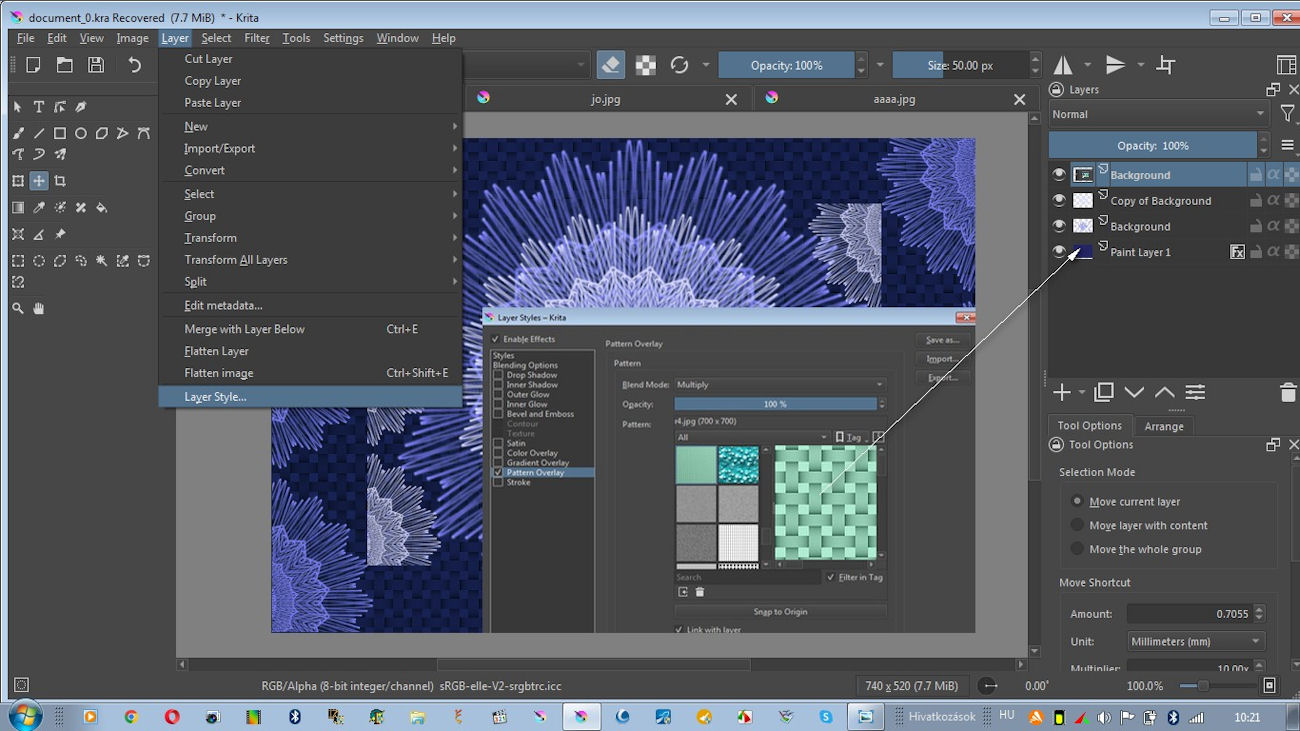Viewport: 1300px width, 731px height.
Task: Select the Gradient tool
Action: coord(18,208)
